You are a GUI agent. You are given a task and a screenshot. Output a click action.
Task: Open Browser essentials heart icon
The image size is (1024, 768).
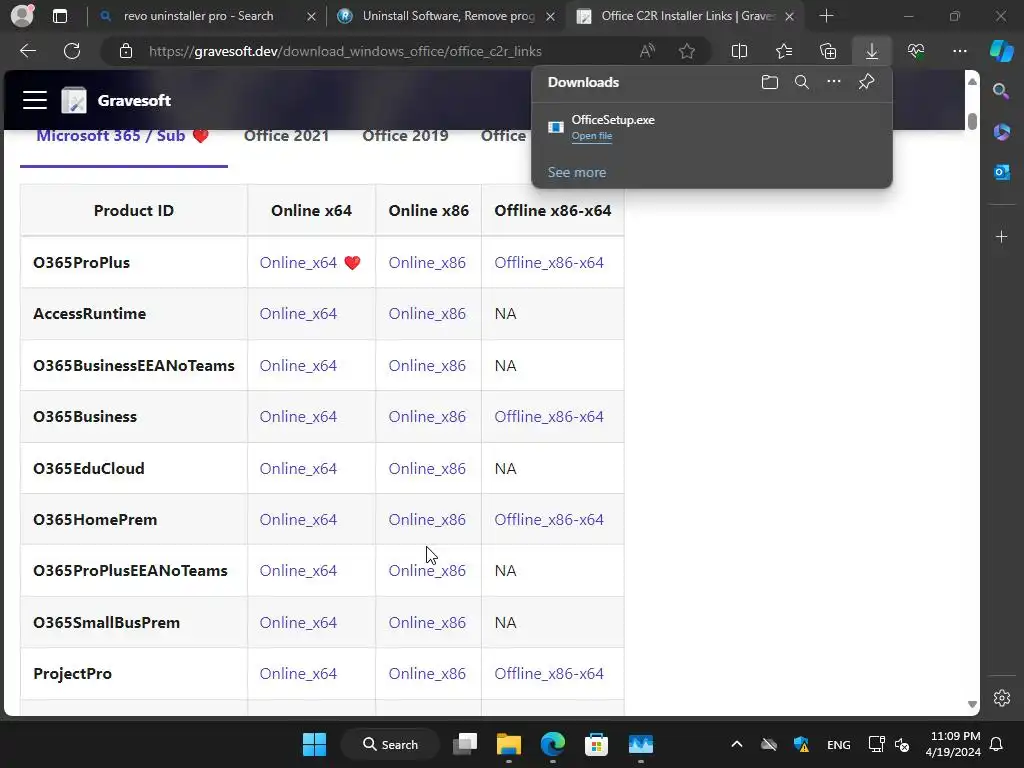point(916,51)
